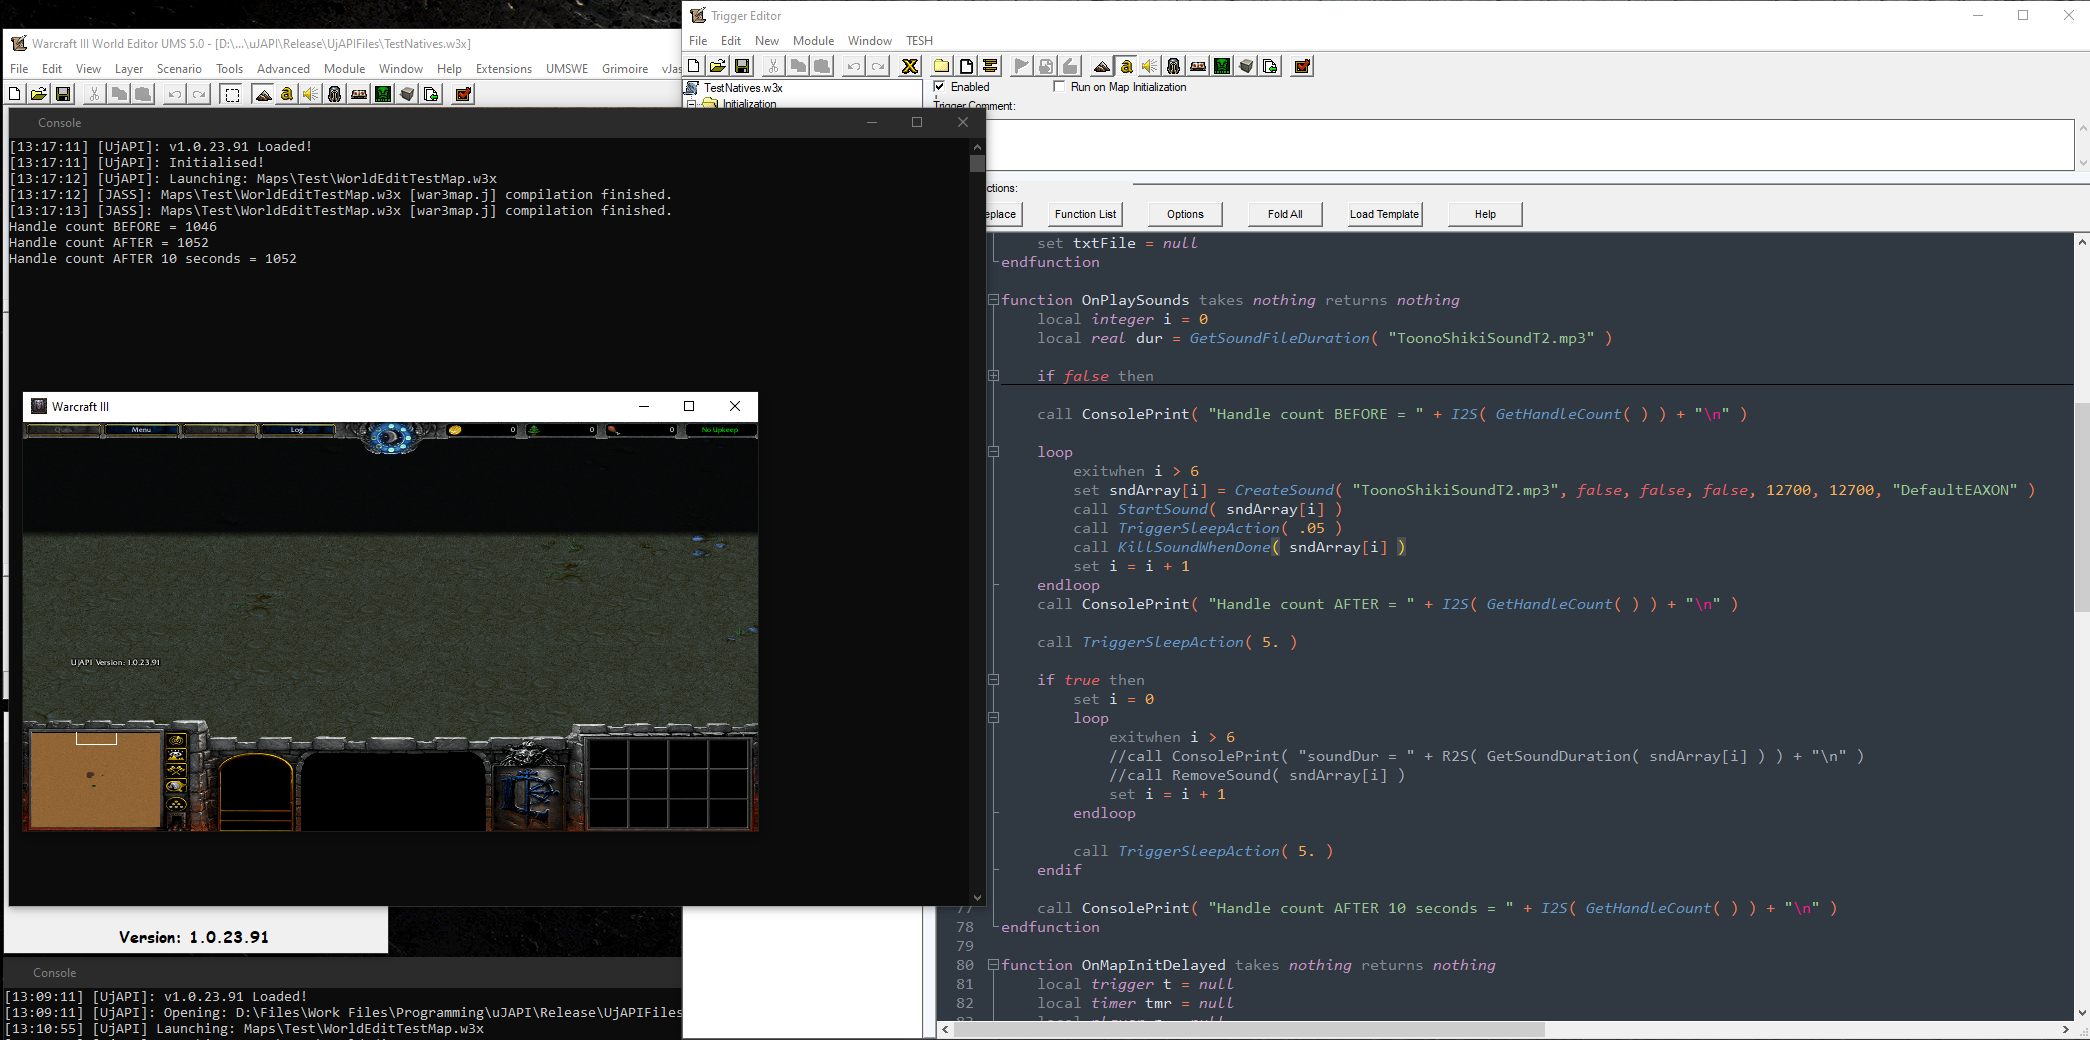Open Terrain Editor from the World Editor toolbar

pos(263,94)
